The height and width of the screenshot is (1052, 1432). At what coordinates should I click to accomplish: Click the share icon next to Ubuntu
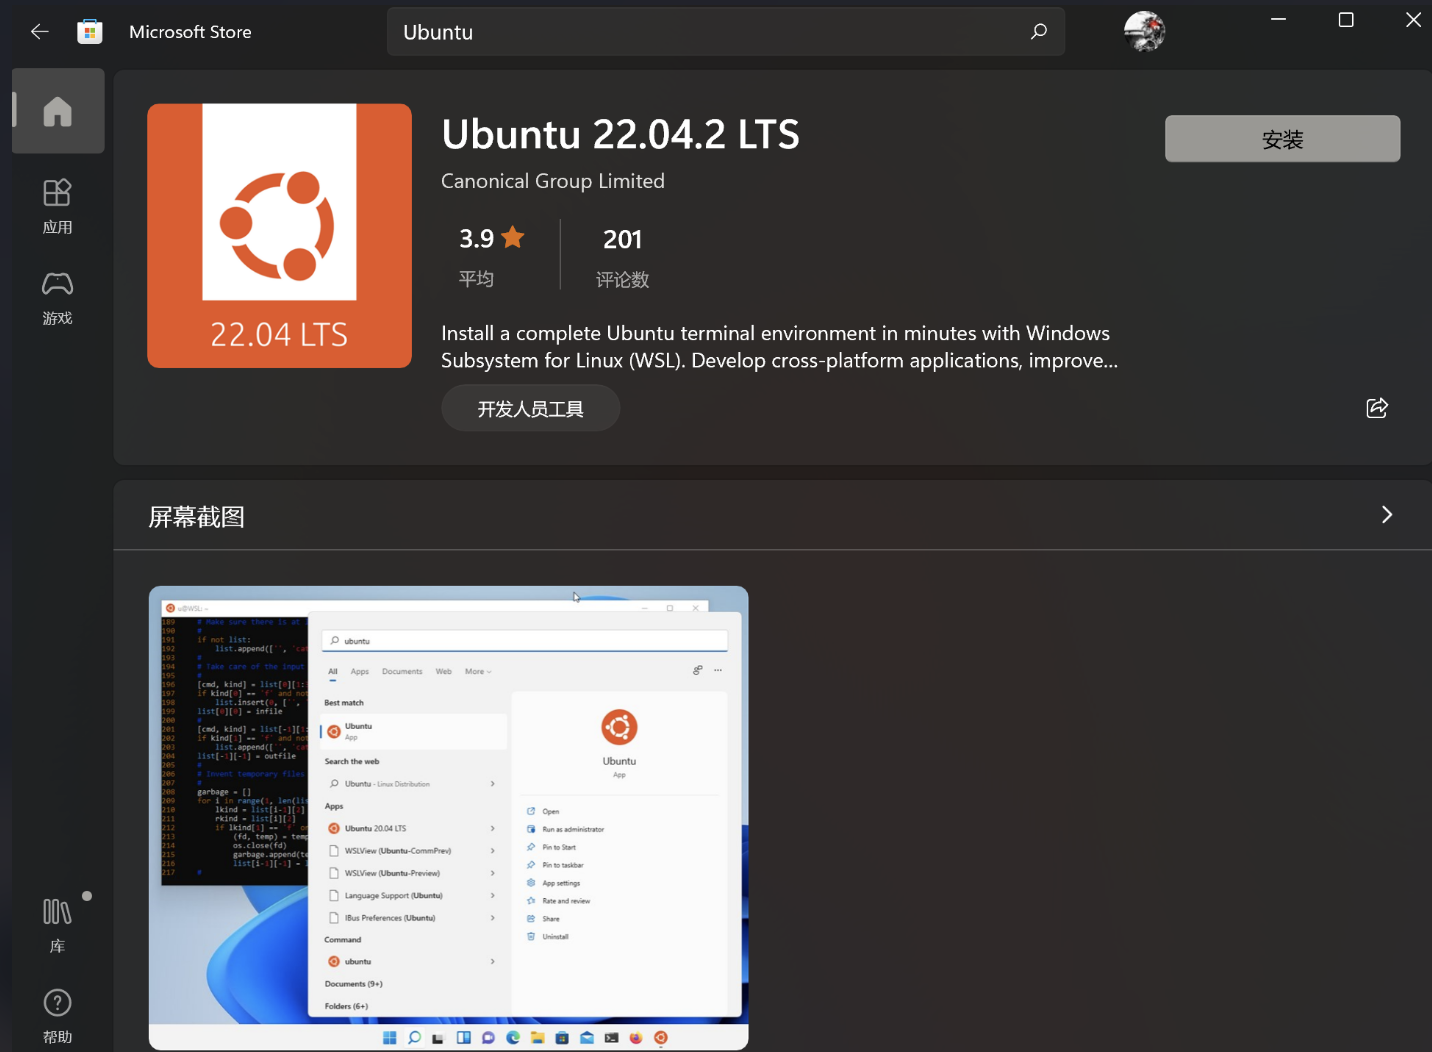(x=1377, y=408)
